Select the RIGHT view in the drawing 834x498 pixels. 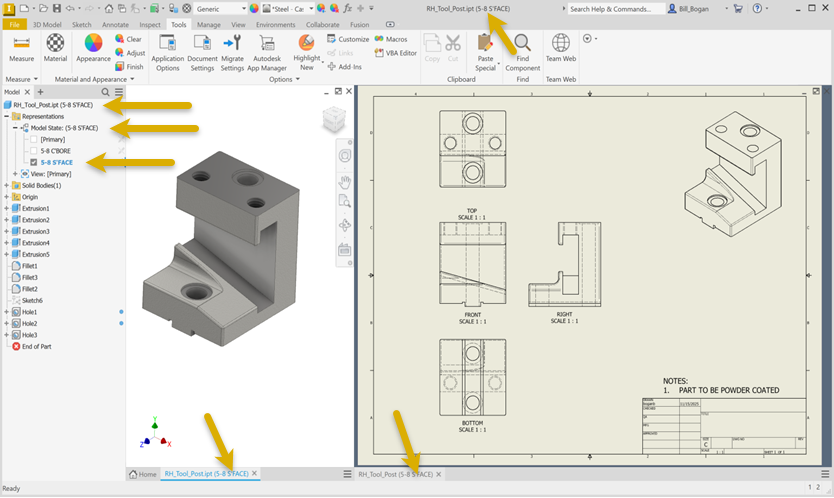click(564, 264)
